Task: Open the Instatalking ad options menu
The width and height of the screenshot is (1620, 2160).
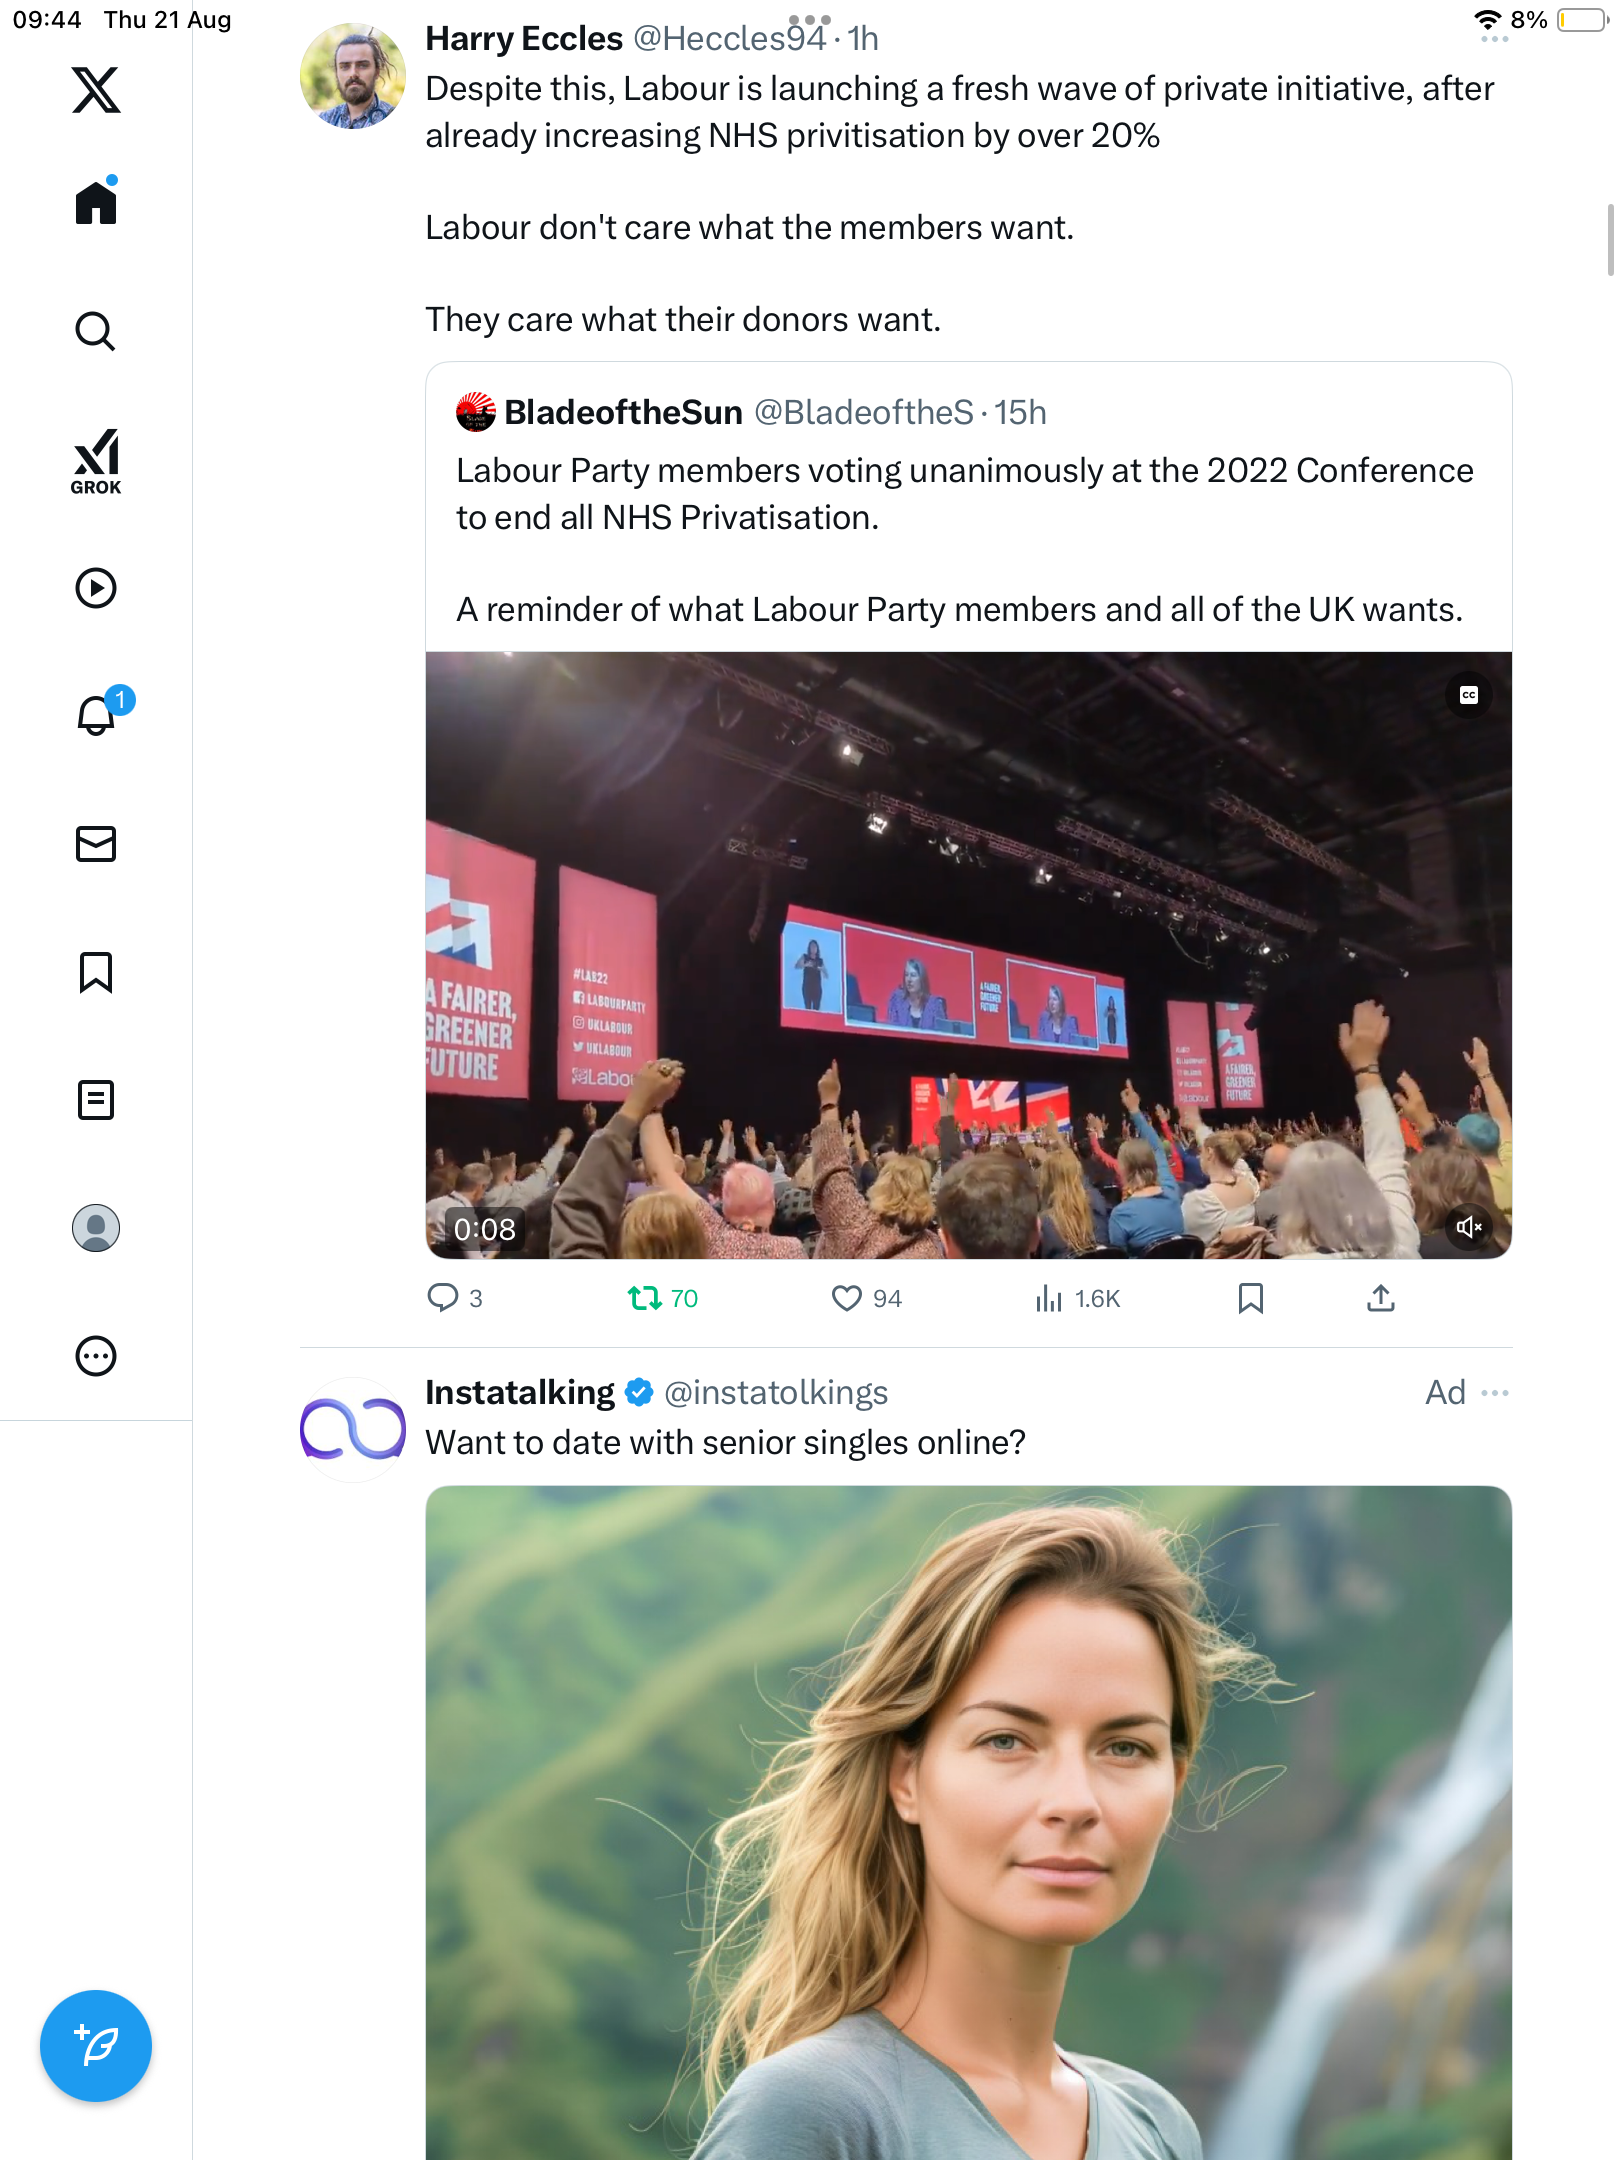Action: pos(1495,1393)
